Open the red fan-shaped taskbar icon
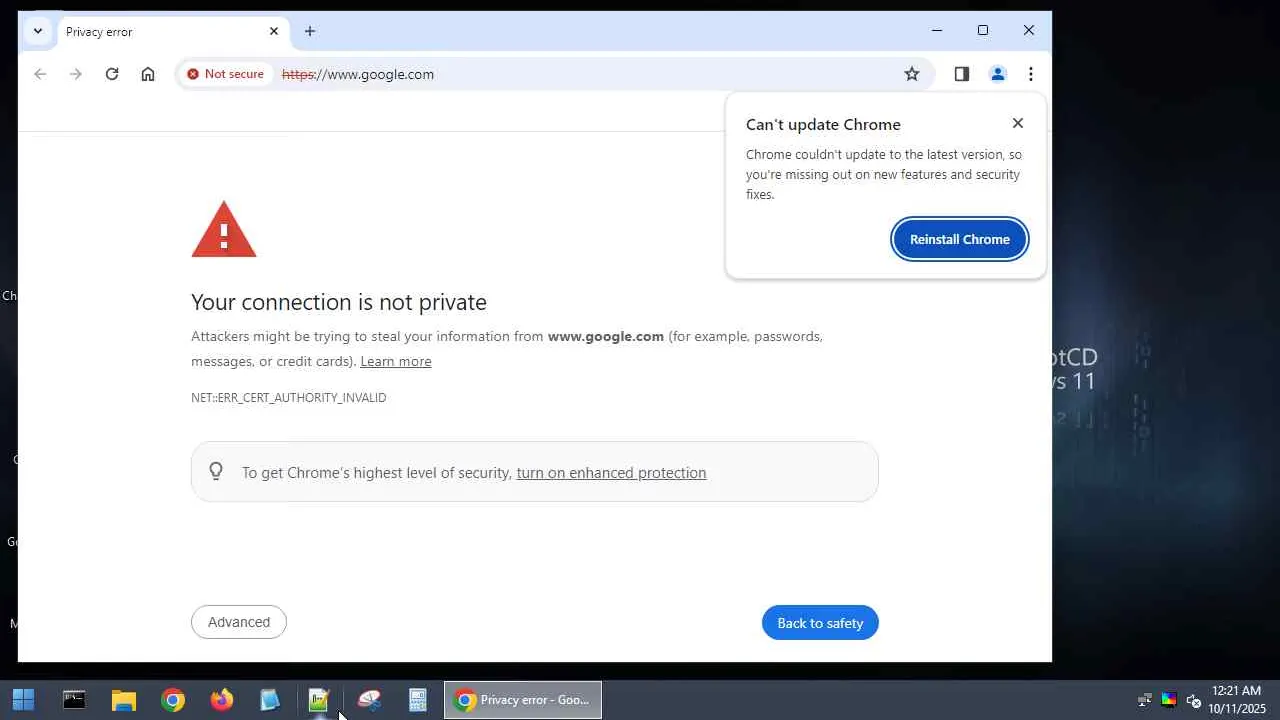Screen dimensions: 1280x720 [369, 700]
